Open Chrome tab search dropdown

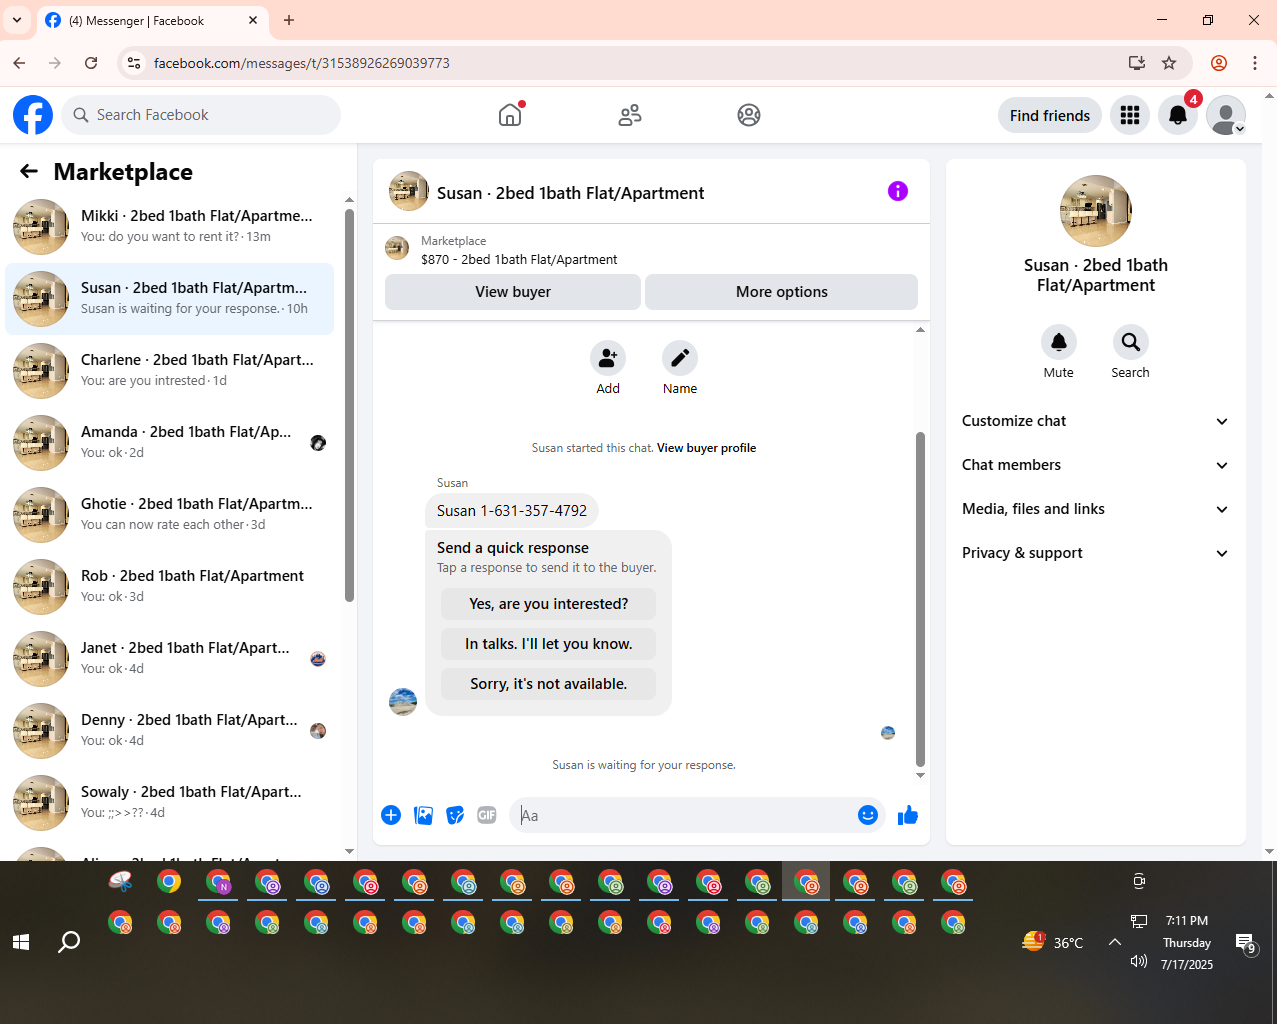pos(17,20)
